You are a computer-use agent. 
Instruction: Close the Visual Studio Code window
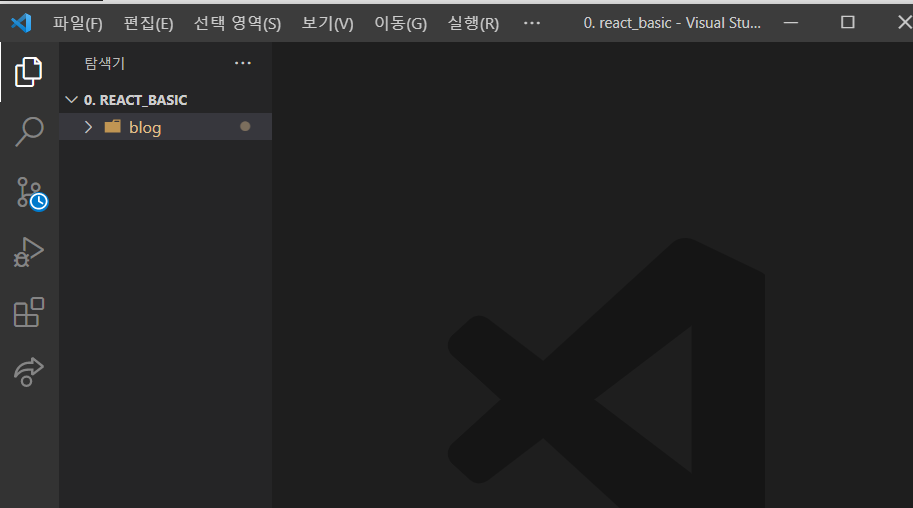pyautogui.click(x=904, y=23)
